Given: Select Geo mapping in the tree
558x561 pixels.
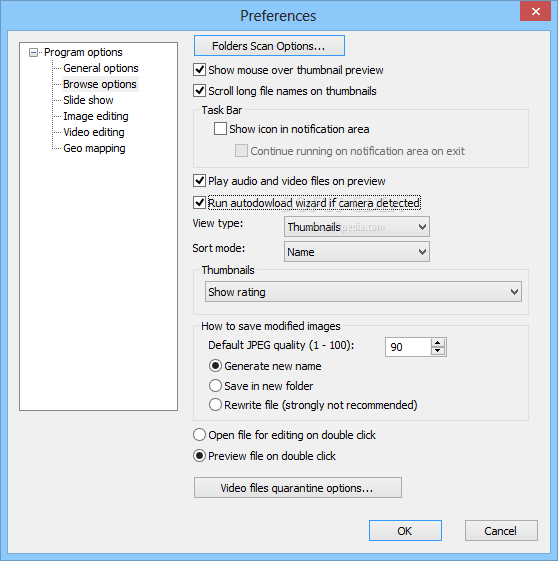Looking at the screenshot, I should tap(94, 148).
